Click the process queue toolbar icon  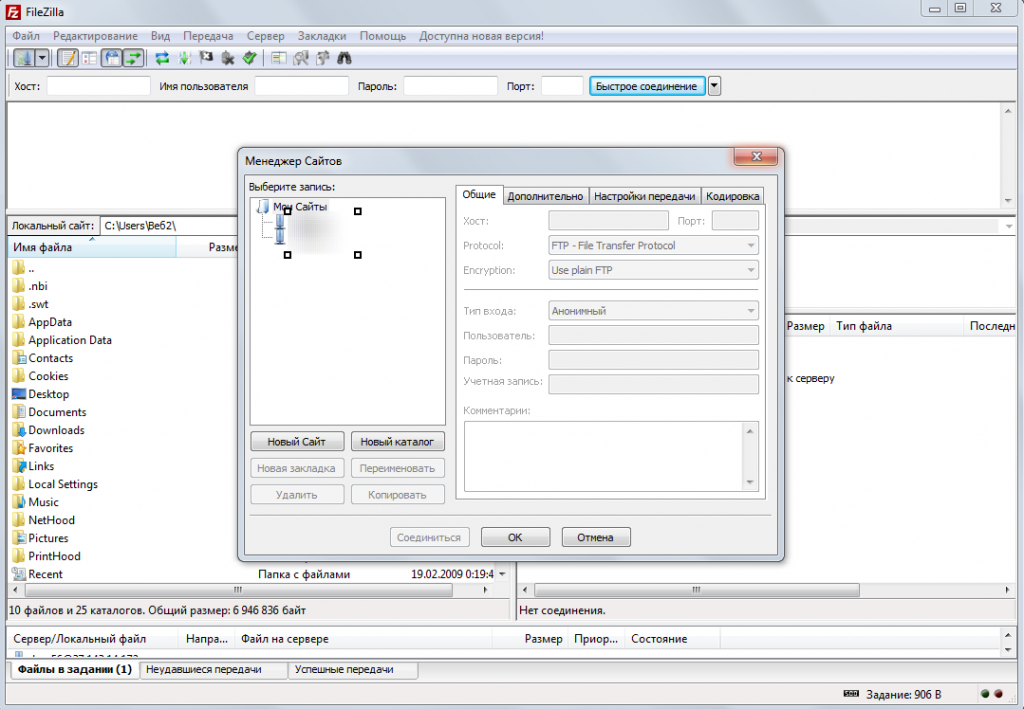coord(184,58)
